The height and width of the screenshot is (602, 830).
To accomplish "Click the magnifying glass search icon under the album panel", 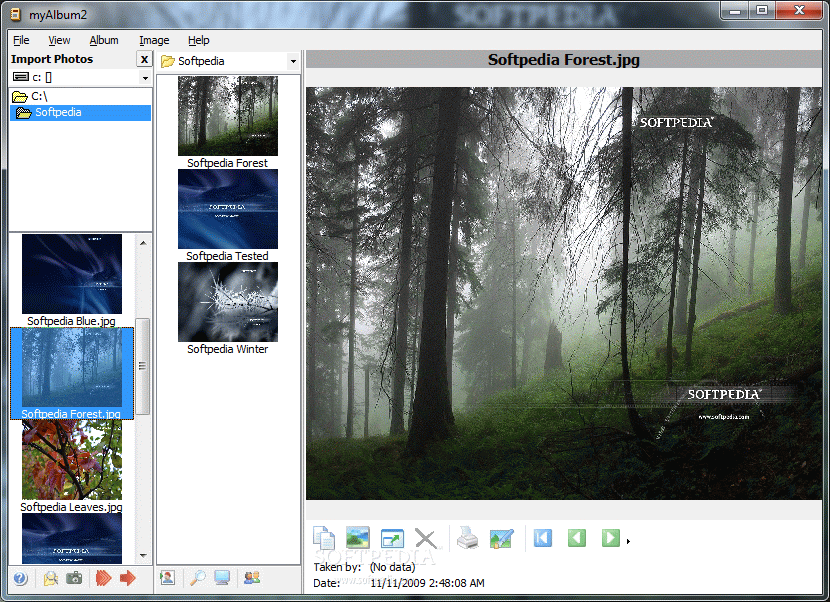I will click(x=198, y=578).
